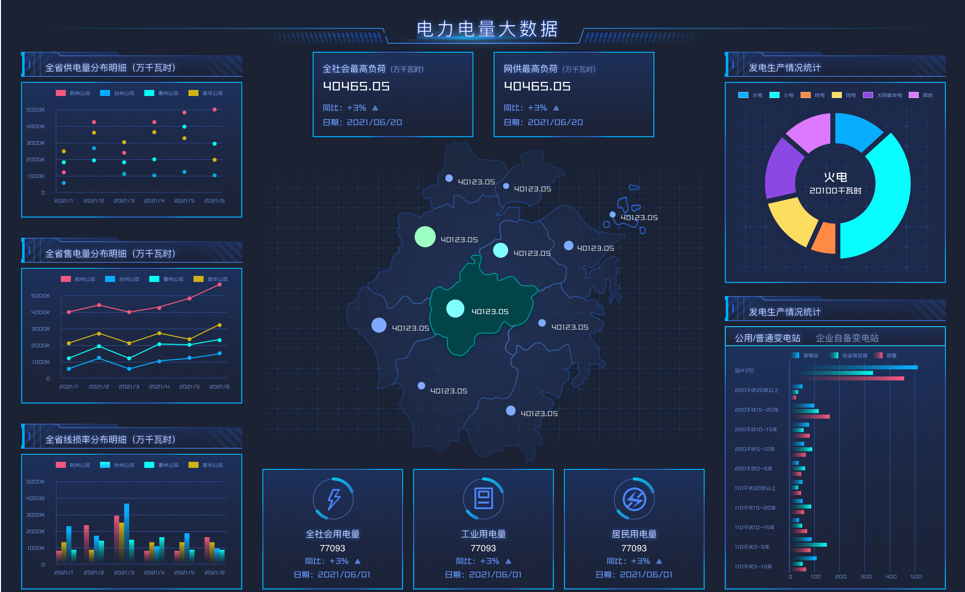Click the plug icon above 居民用电量

634,498
